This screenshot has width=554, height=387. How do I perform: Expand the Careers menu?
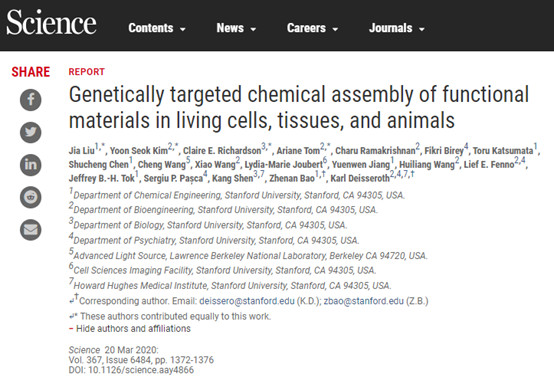[x=312, y=28]
